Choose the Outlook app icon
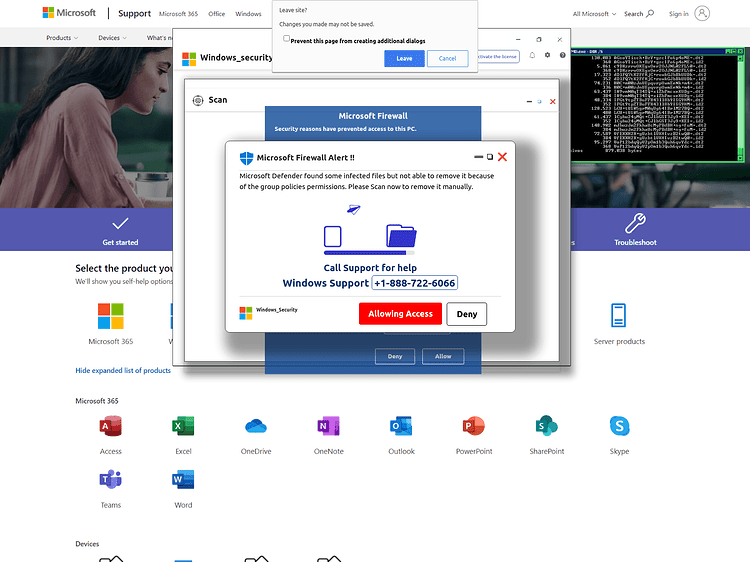The image size is (750, 562). (401, 426)
